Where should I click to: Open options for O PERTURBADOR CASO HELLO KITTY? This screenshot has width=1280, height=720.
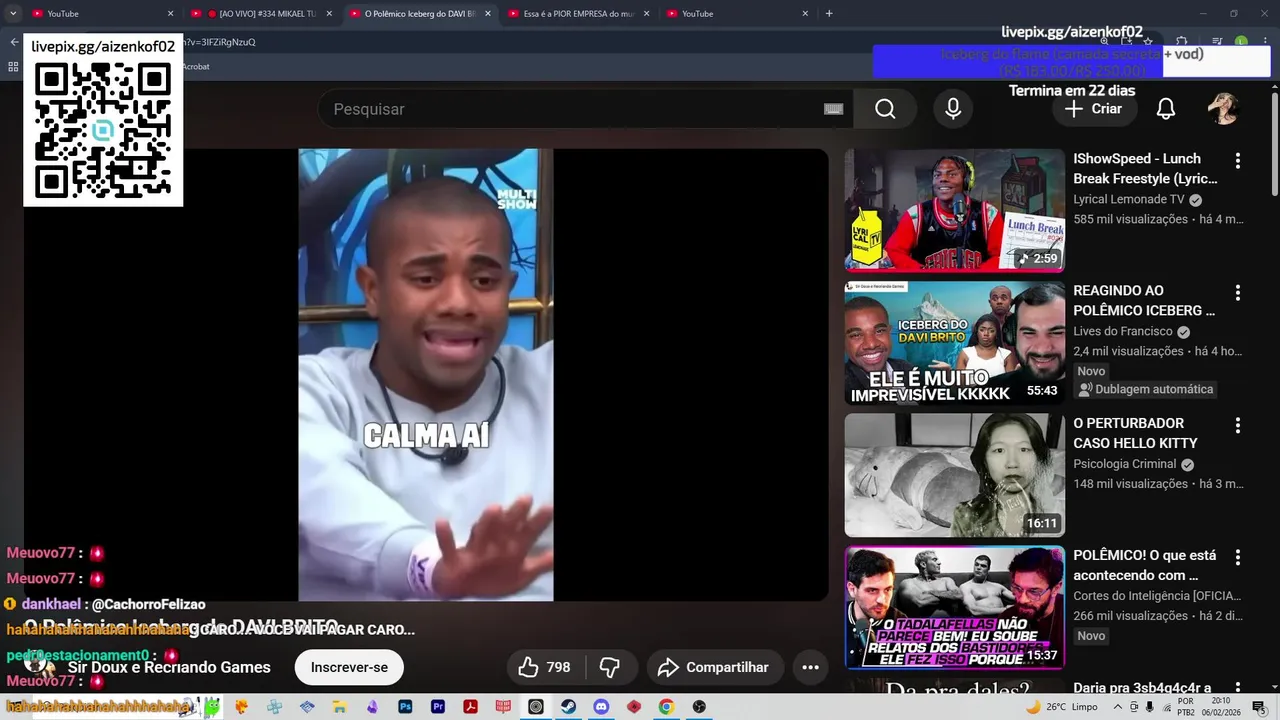(1238, 425)
